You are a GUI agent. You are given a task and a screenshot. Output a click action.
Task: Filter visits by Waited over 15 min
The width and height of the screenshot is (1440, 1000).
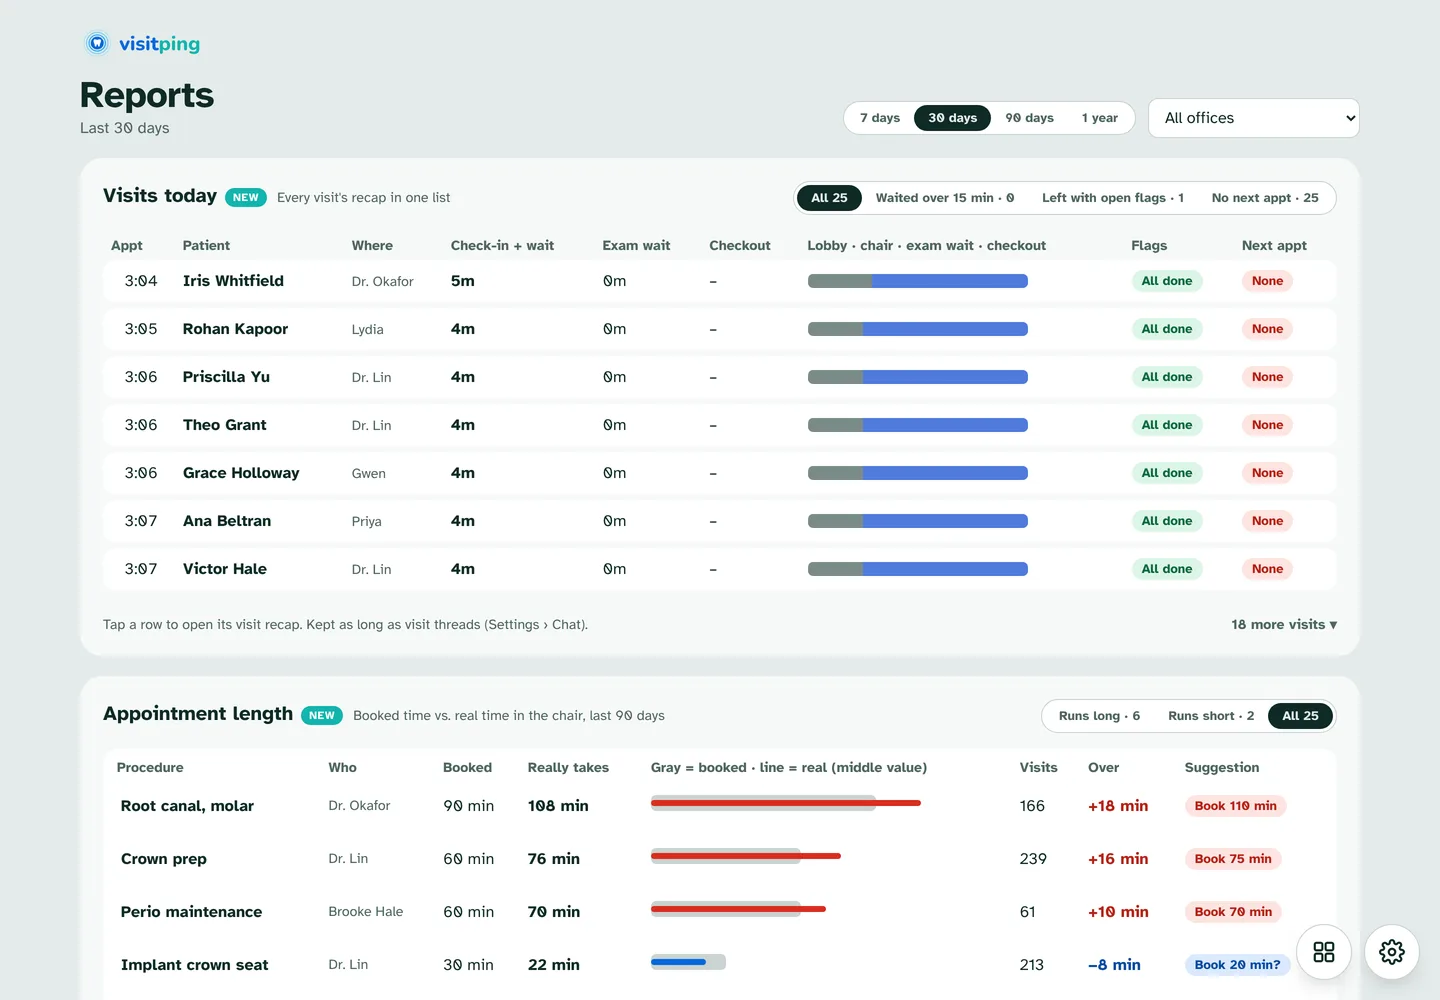pos(945,198)
